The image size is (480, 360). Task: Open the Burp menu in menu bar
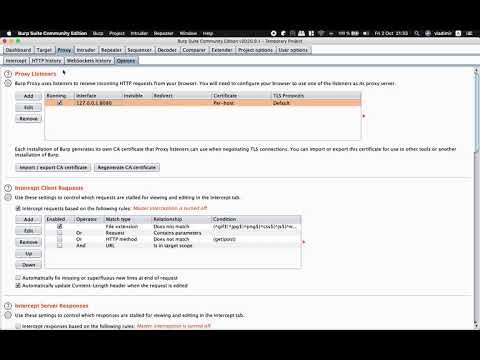[98, 33]
